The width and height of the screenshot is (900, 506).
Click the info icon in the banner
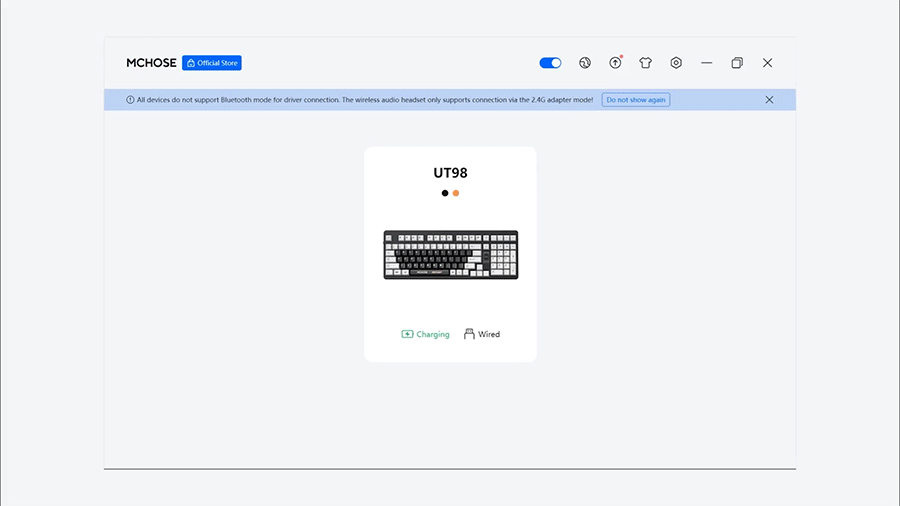click(x=130, y=100)
